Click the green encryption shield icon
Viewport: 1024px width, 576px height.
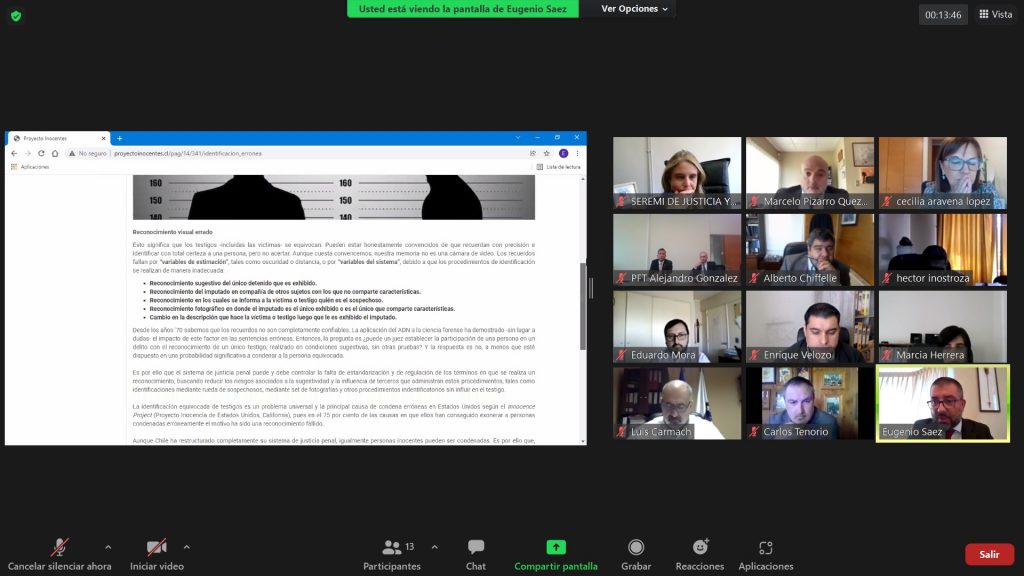coord(16,16)
